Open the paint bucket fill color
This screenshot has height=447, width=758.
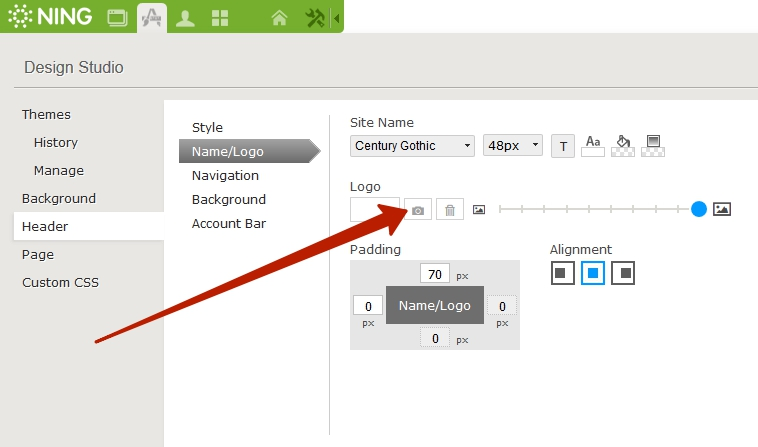pyautogui.click(x=623, y=145)
